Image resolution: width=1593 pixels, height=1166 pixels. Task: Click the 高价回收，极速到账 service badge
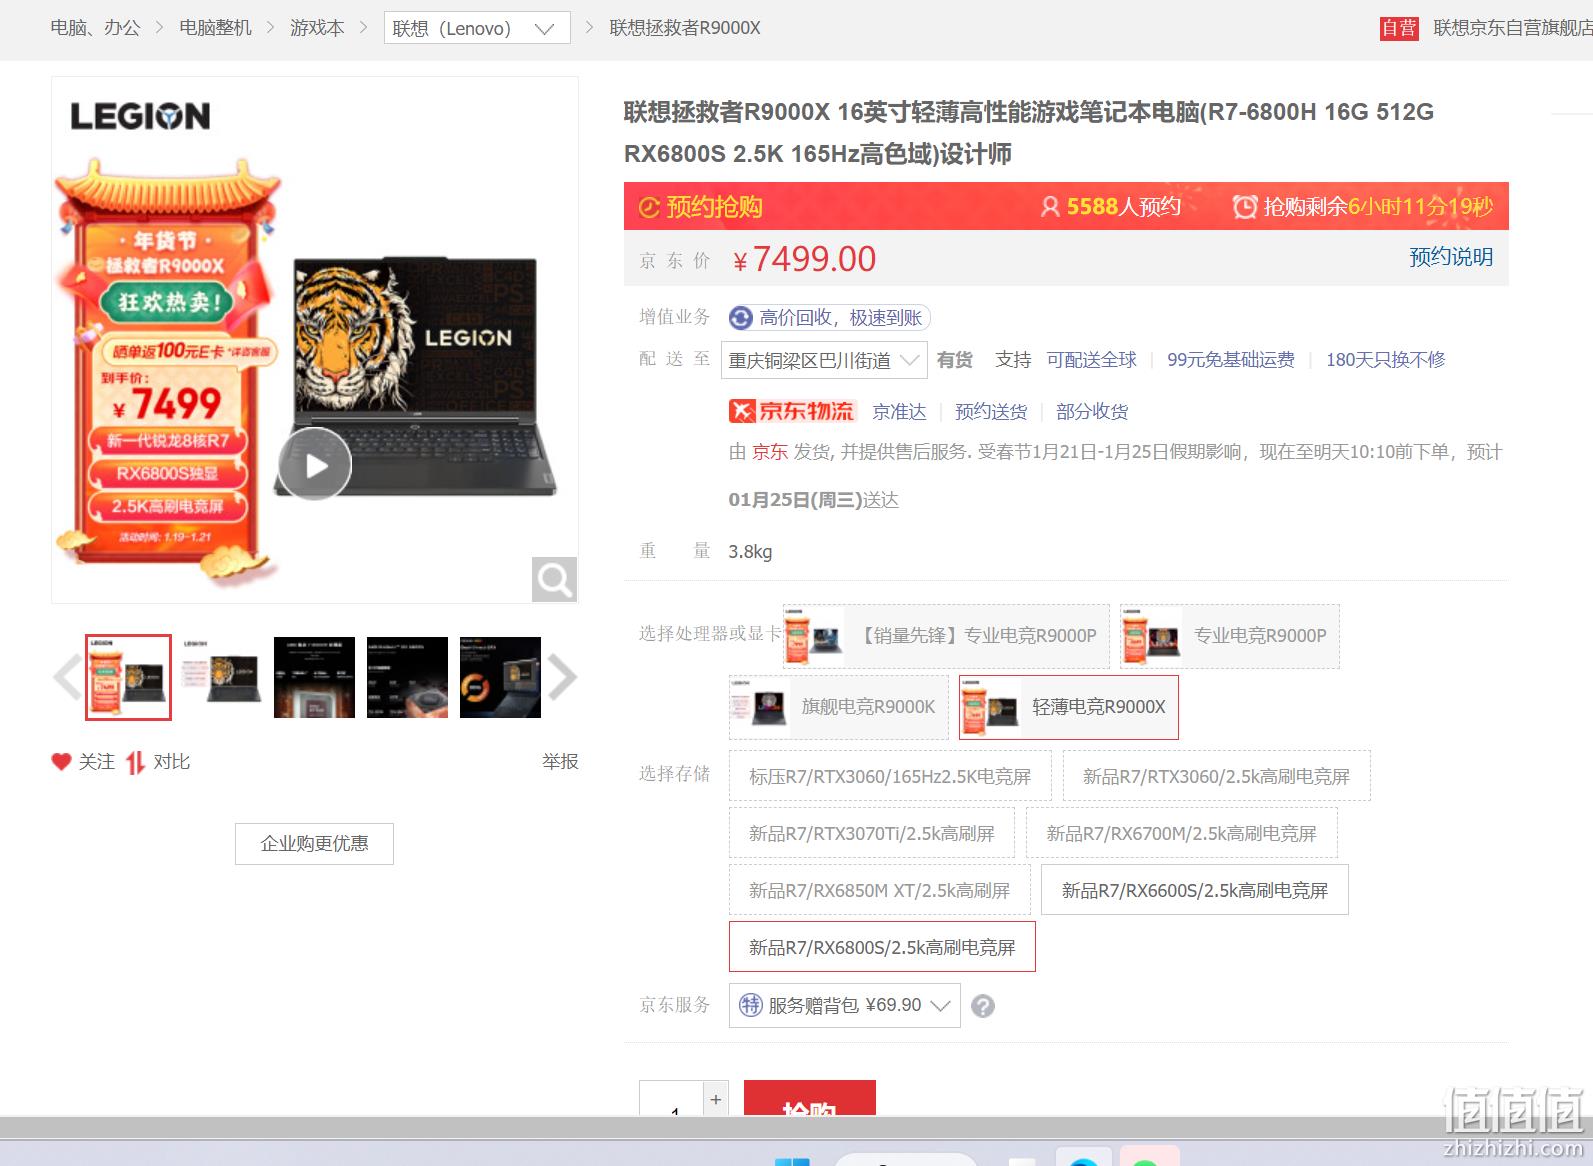[x=830, y=318]
